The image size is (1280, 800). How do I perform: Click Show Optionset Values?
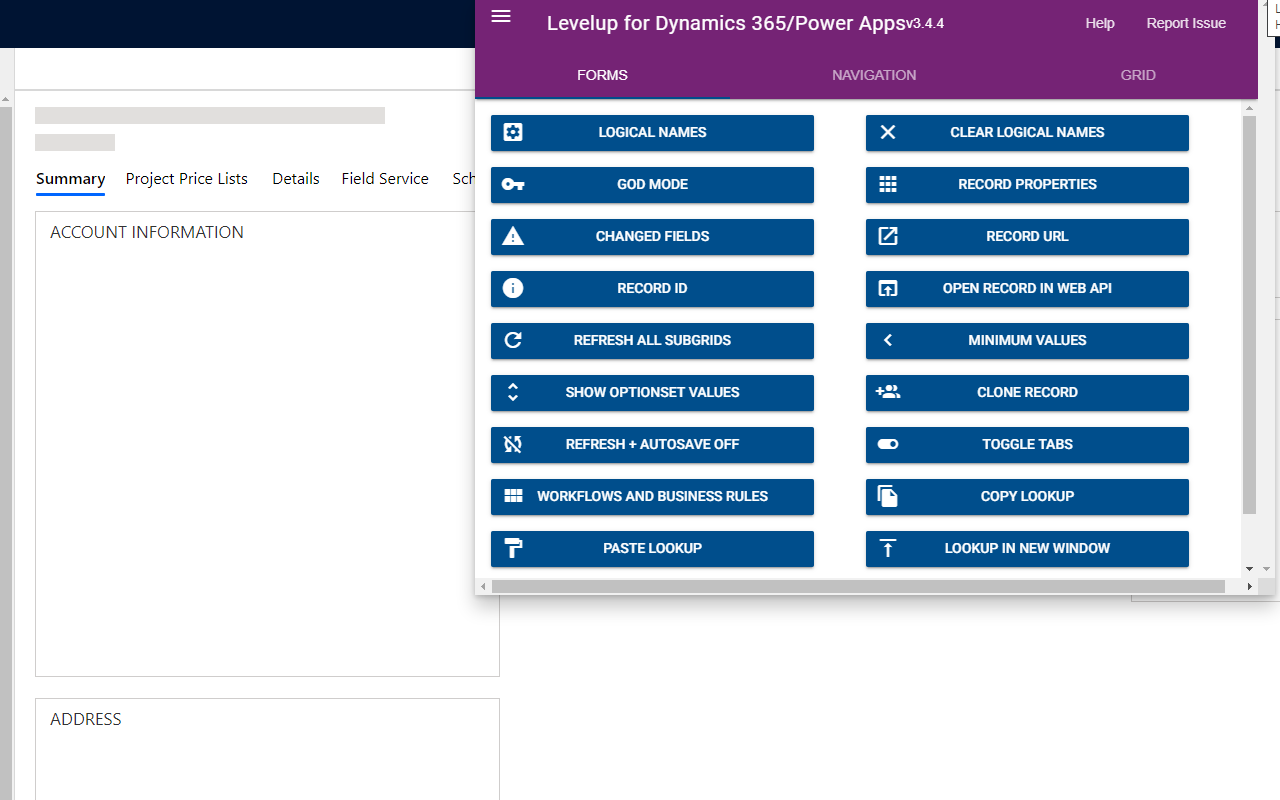(652, 393)
